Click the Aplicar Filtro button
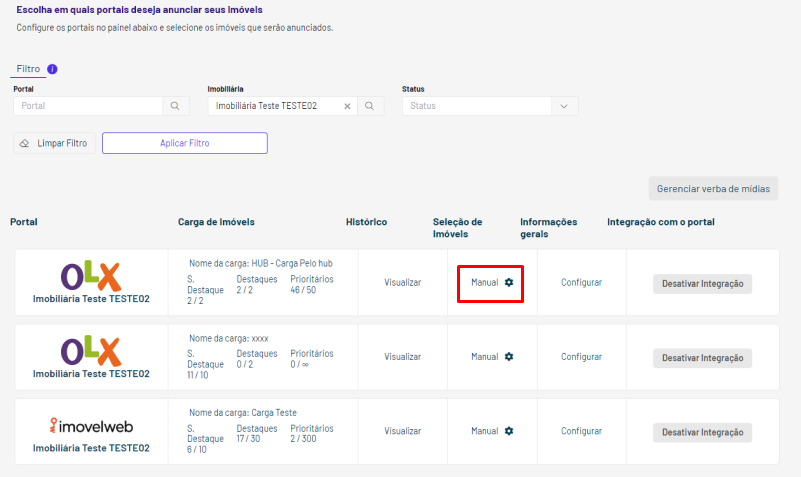The height and width of the screenshot is (477, 801). [x=185, y=143]
